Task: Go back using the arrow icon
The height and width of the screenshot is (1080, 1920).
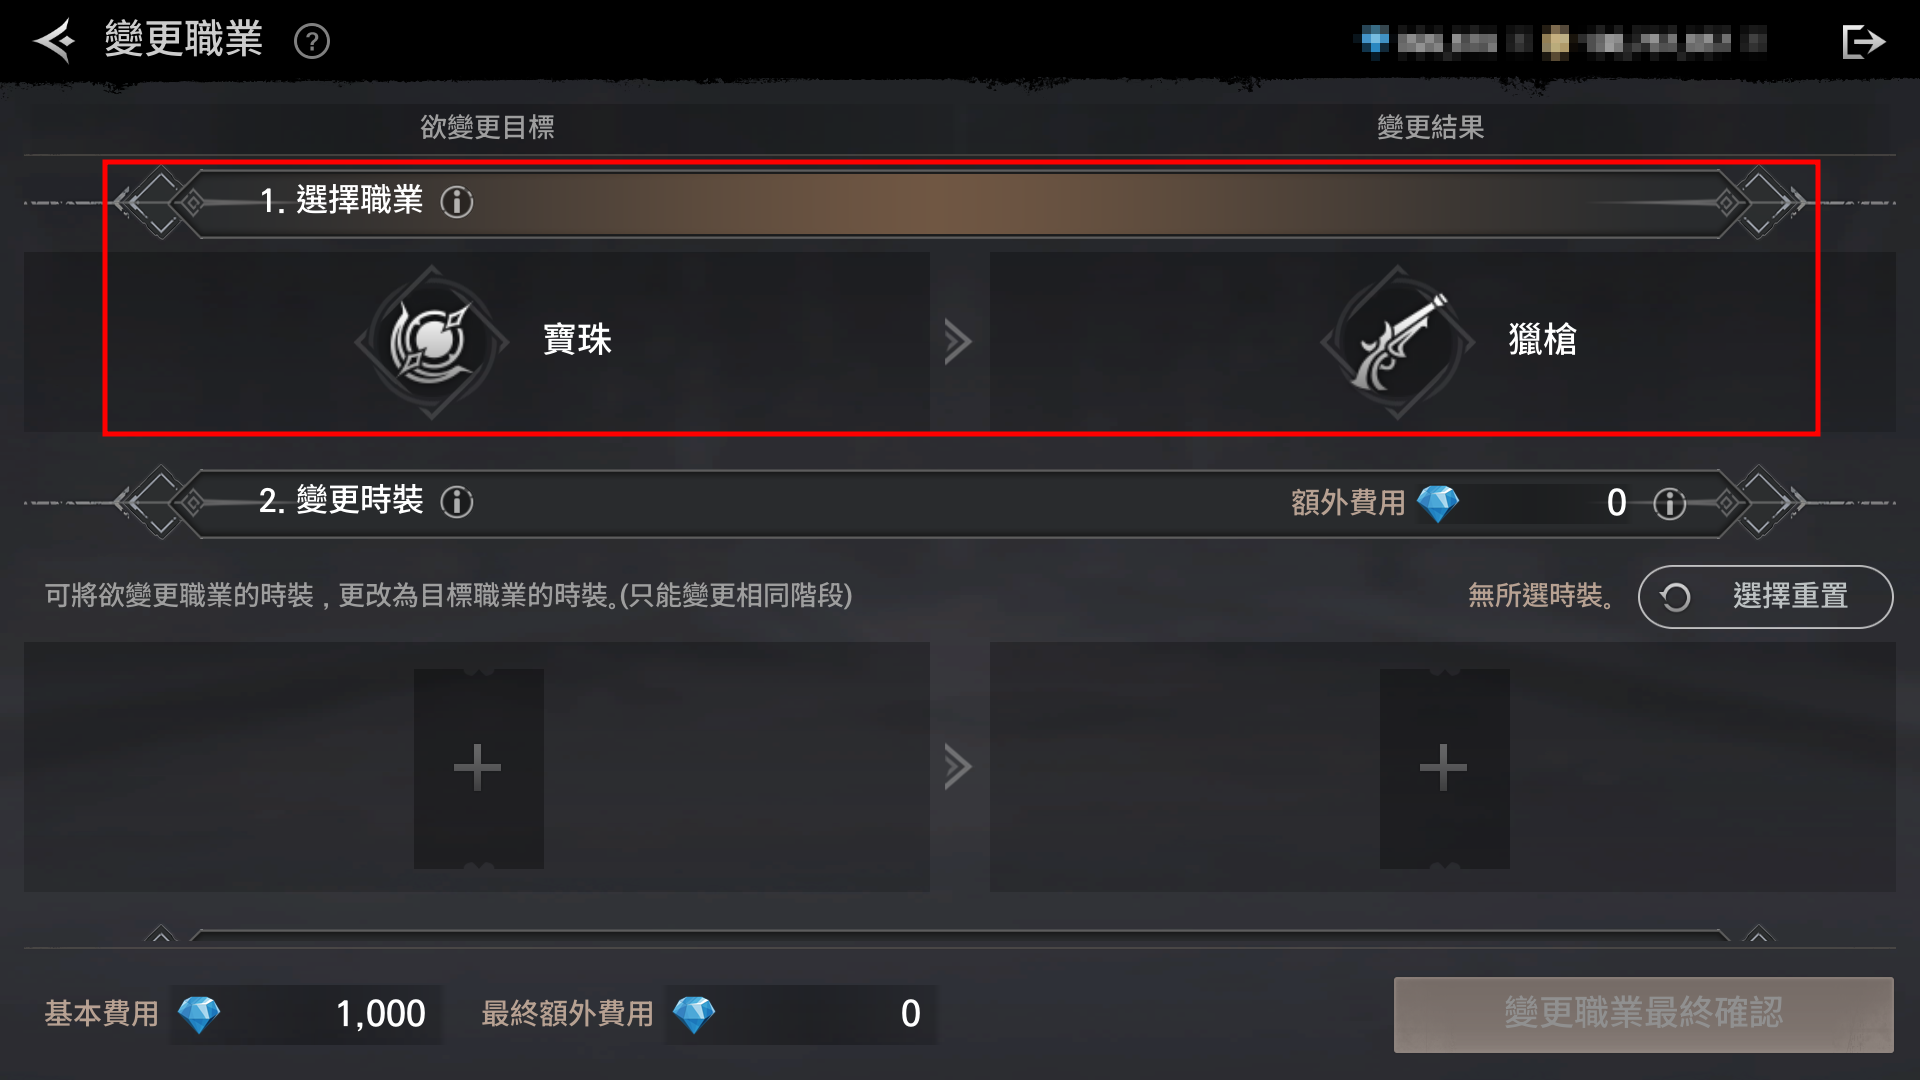Action: point(54,41)
